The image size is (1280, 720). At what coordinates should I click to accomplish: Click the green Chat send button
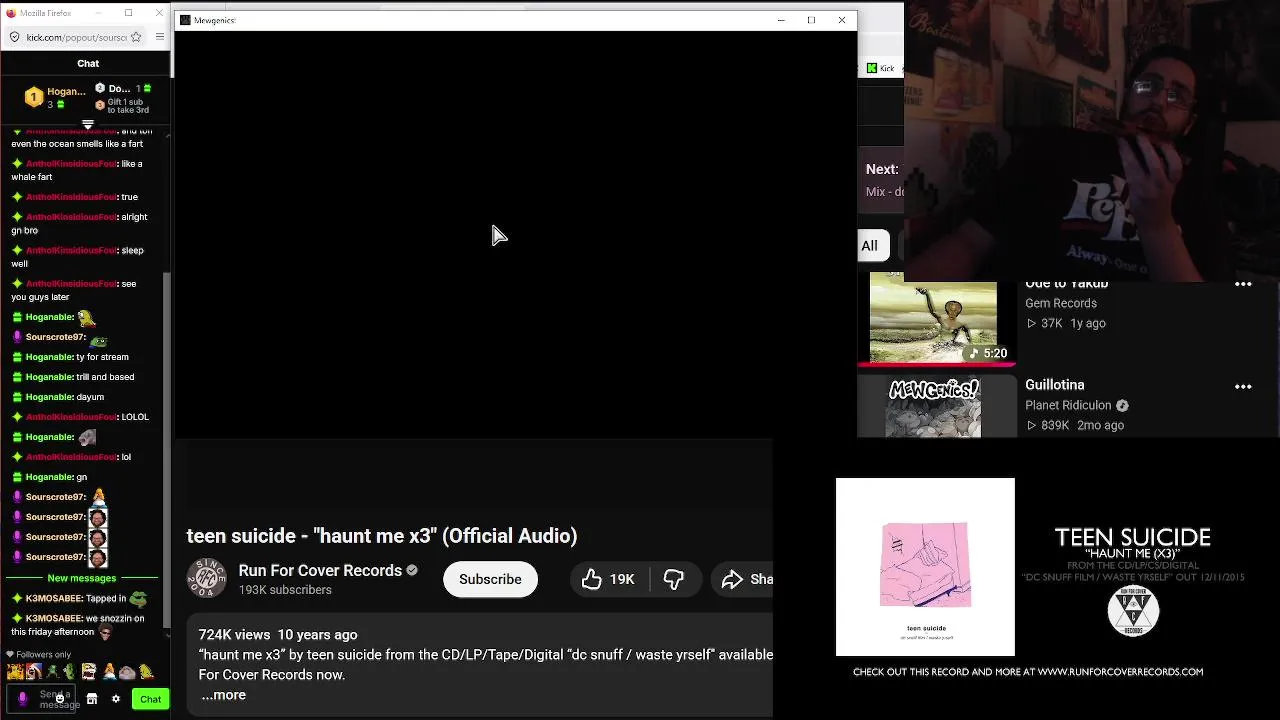[x=150, y=699]
